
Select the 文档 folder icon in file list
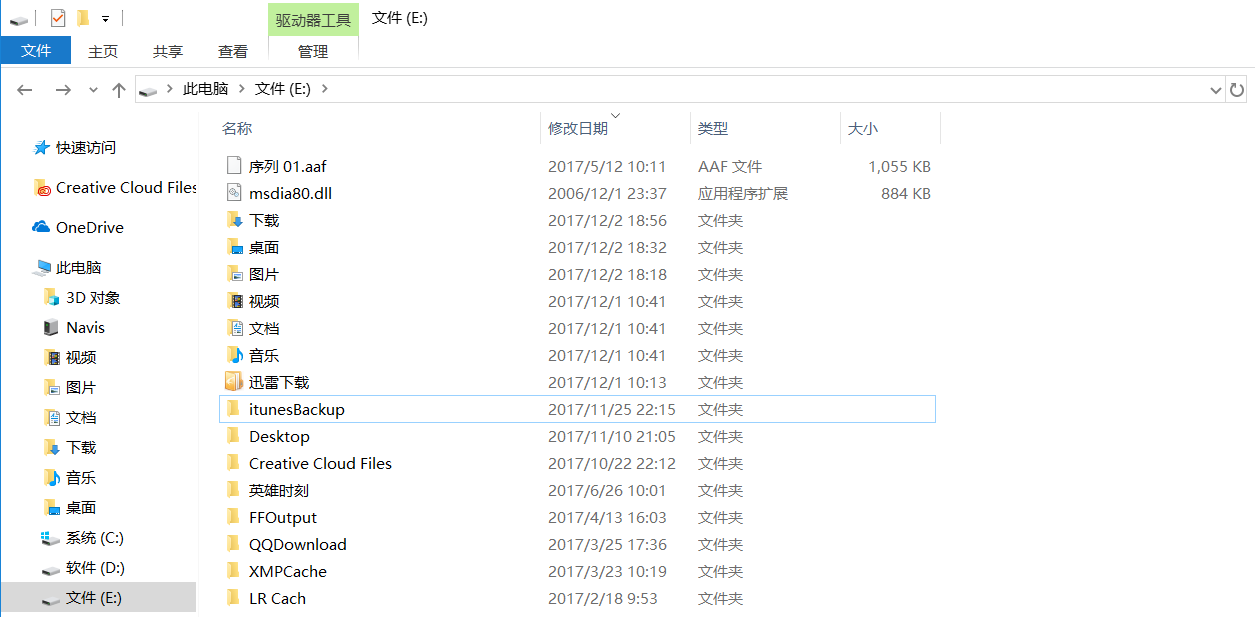(234, 328)
